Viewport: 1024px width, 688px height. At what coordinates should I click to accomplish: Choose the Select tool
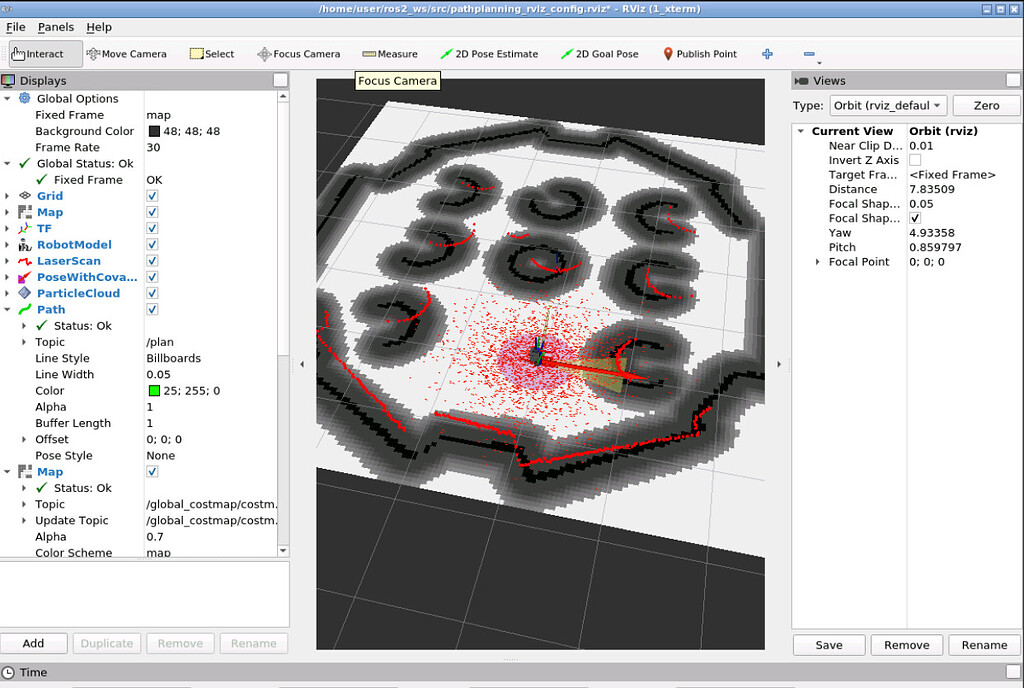212,54
